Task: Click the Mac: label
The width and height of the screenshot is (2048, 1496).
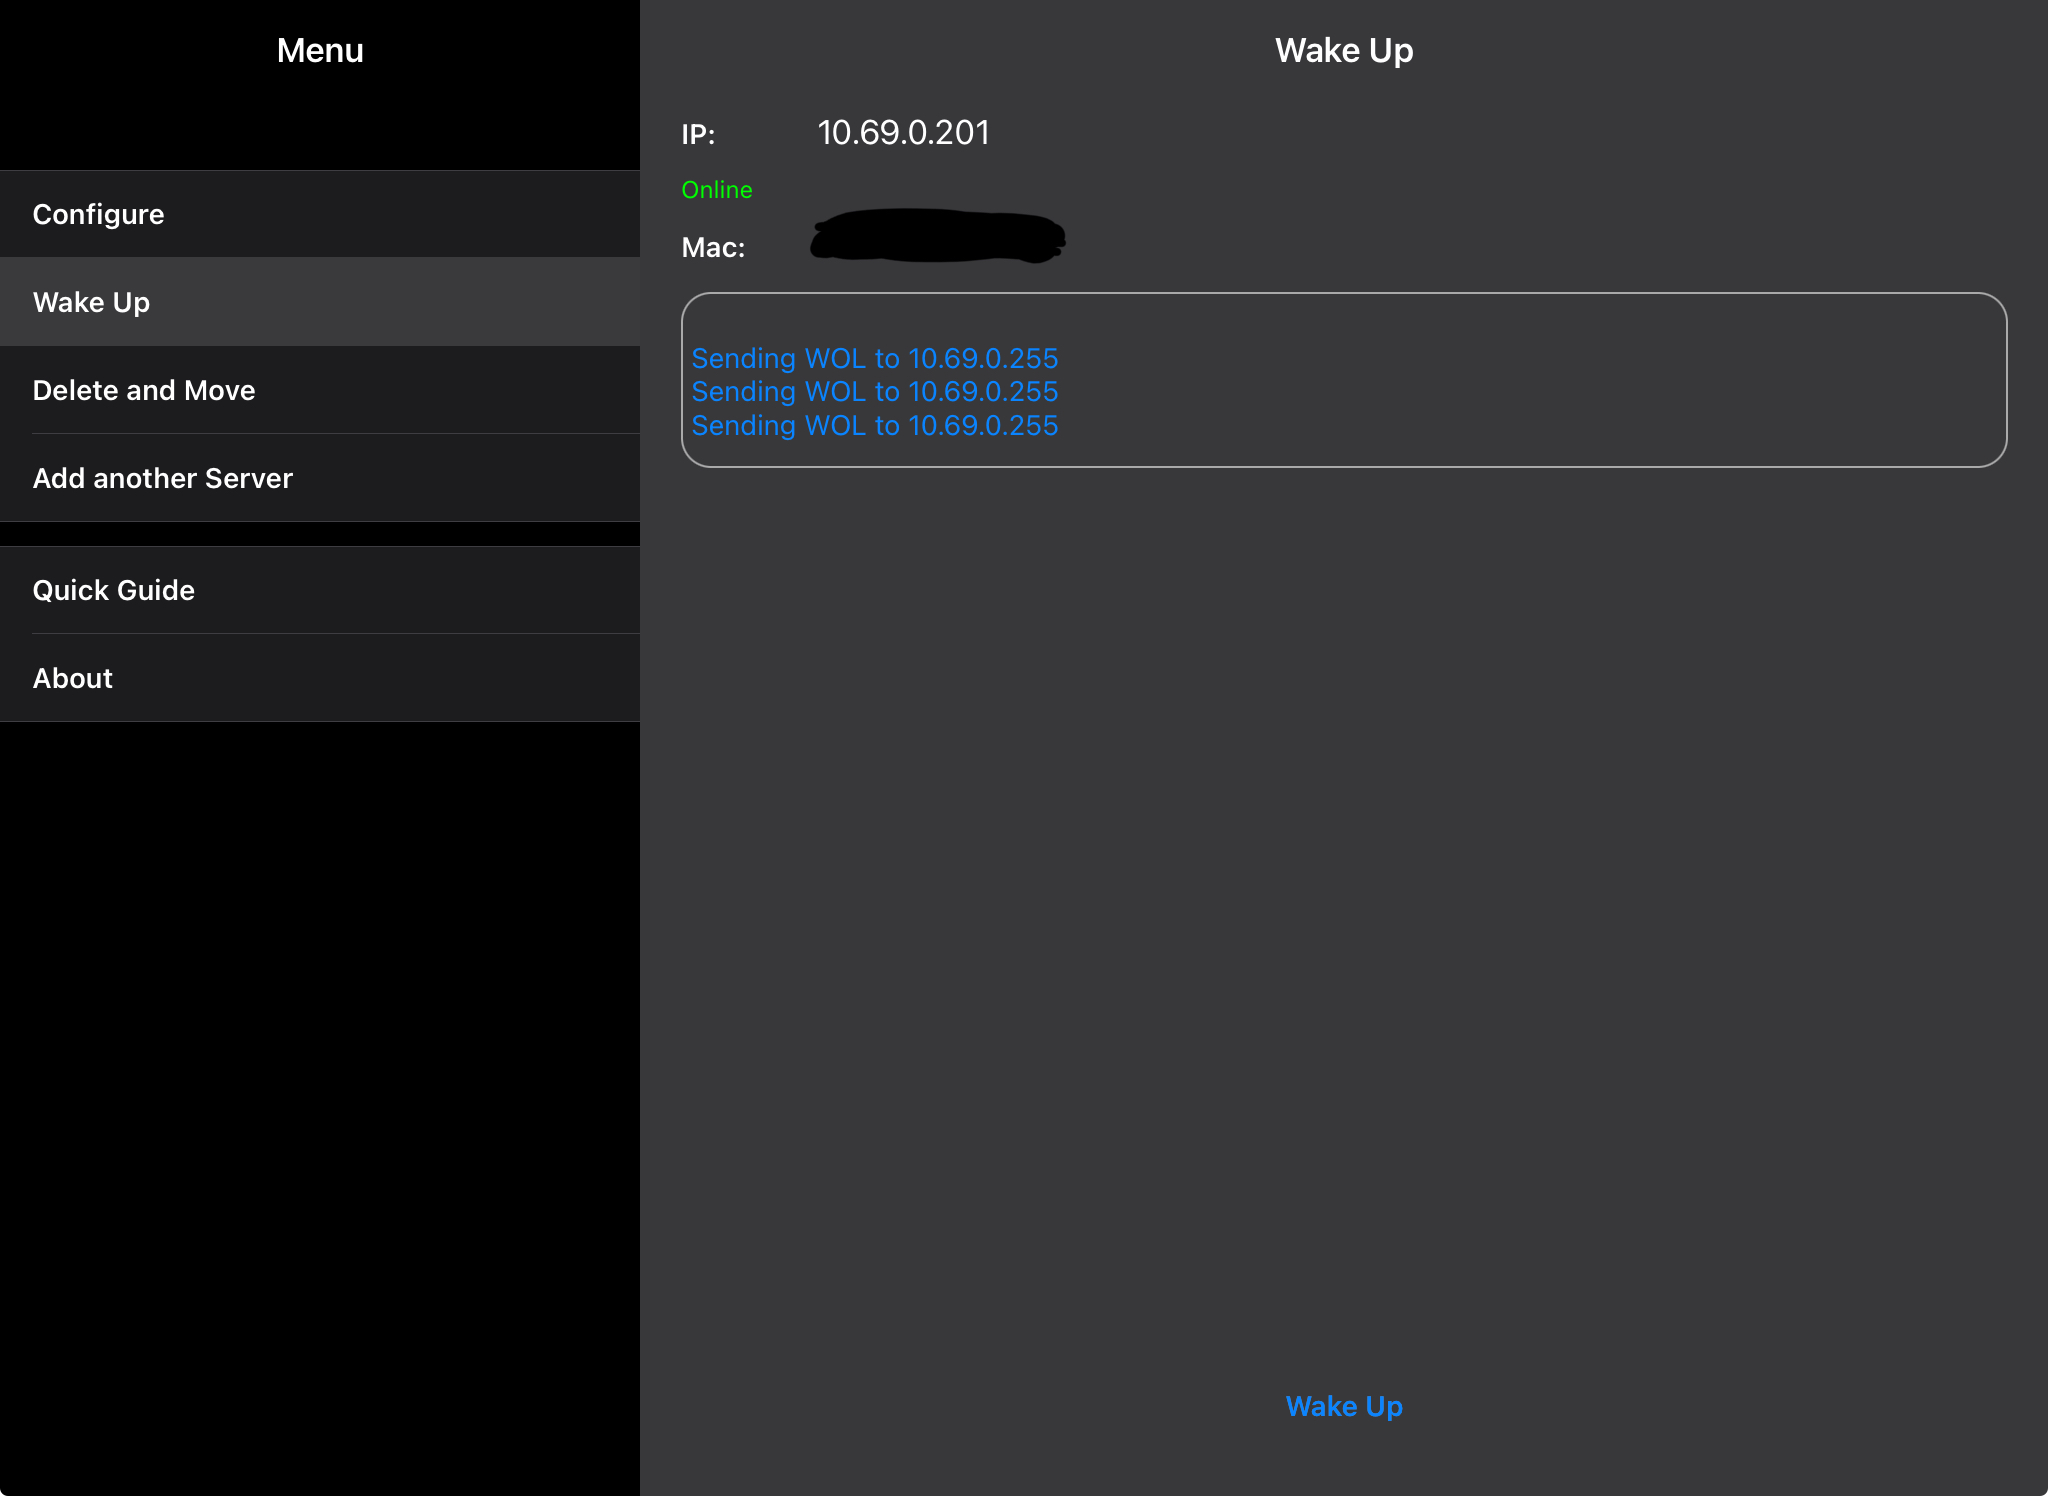Action: pos(713,248)
